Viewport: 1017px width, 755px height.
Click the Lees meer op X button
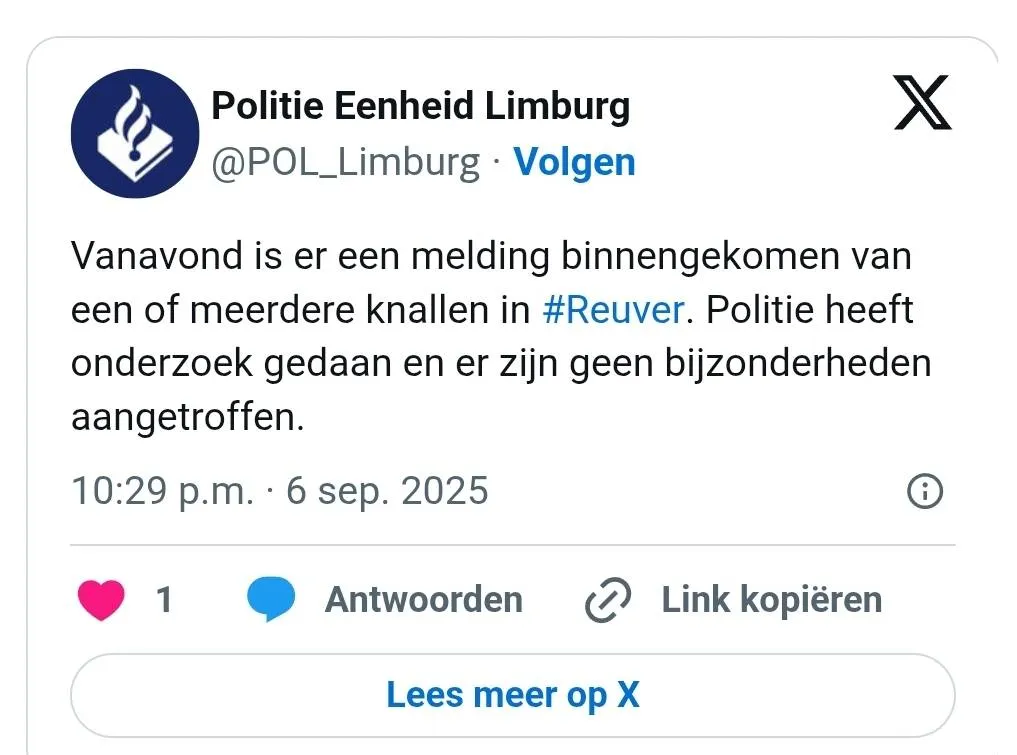pos(512,695)
